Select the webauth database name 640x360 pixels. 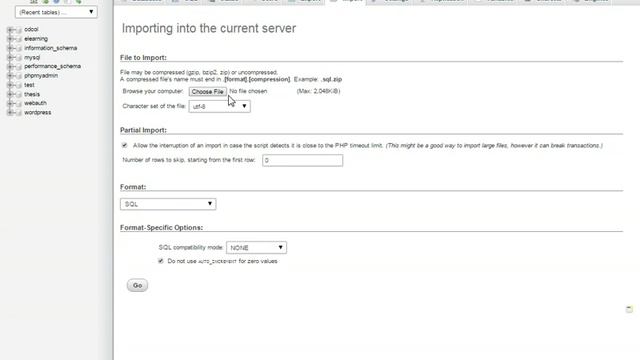[x=36, y=103]
